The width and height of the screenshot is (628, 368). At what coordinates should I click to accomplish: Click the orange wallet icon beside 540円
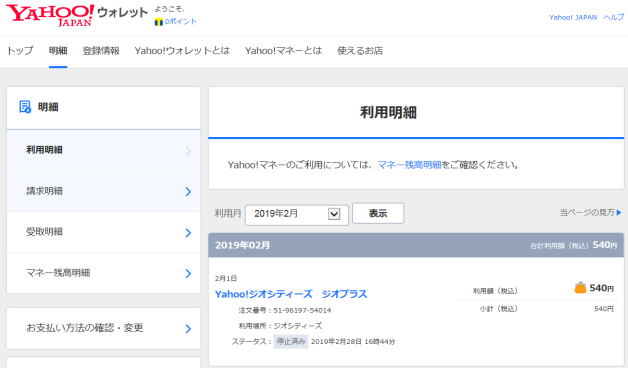pyautogui.click(x=580, y=288)
